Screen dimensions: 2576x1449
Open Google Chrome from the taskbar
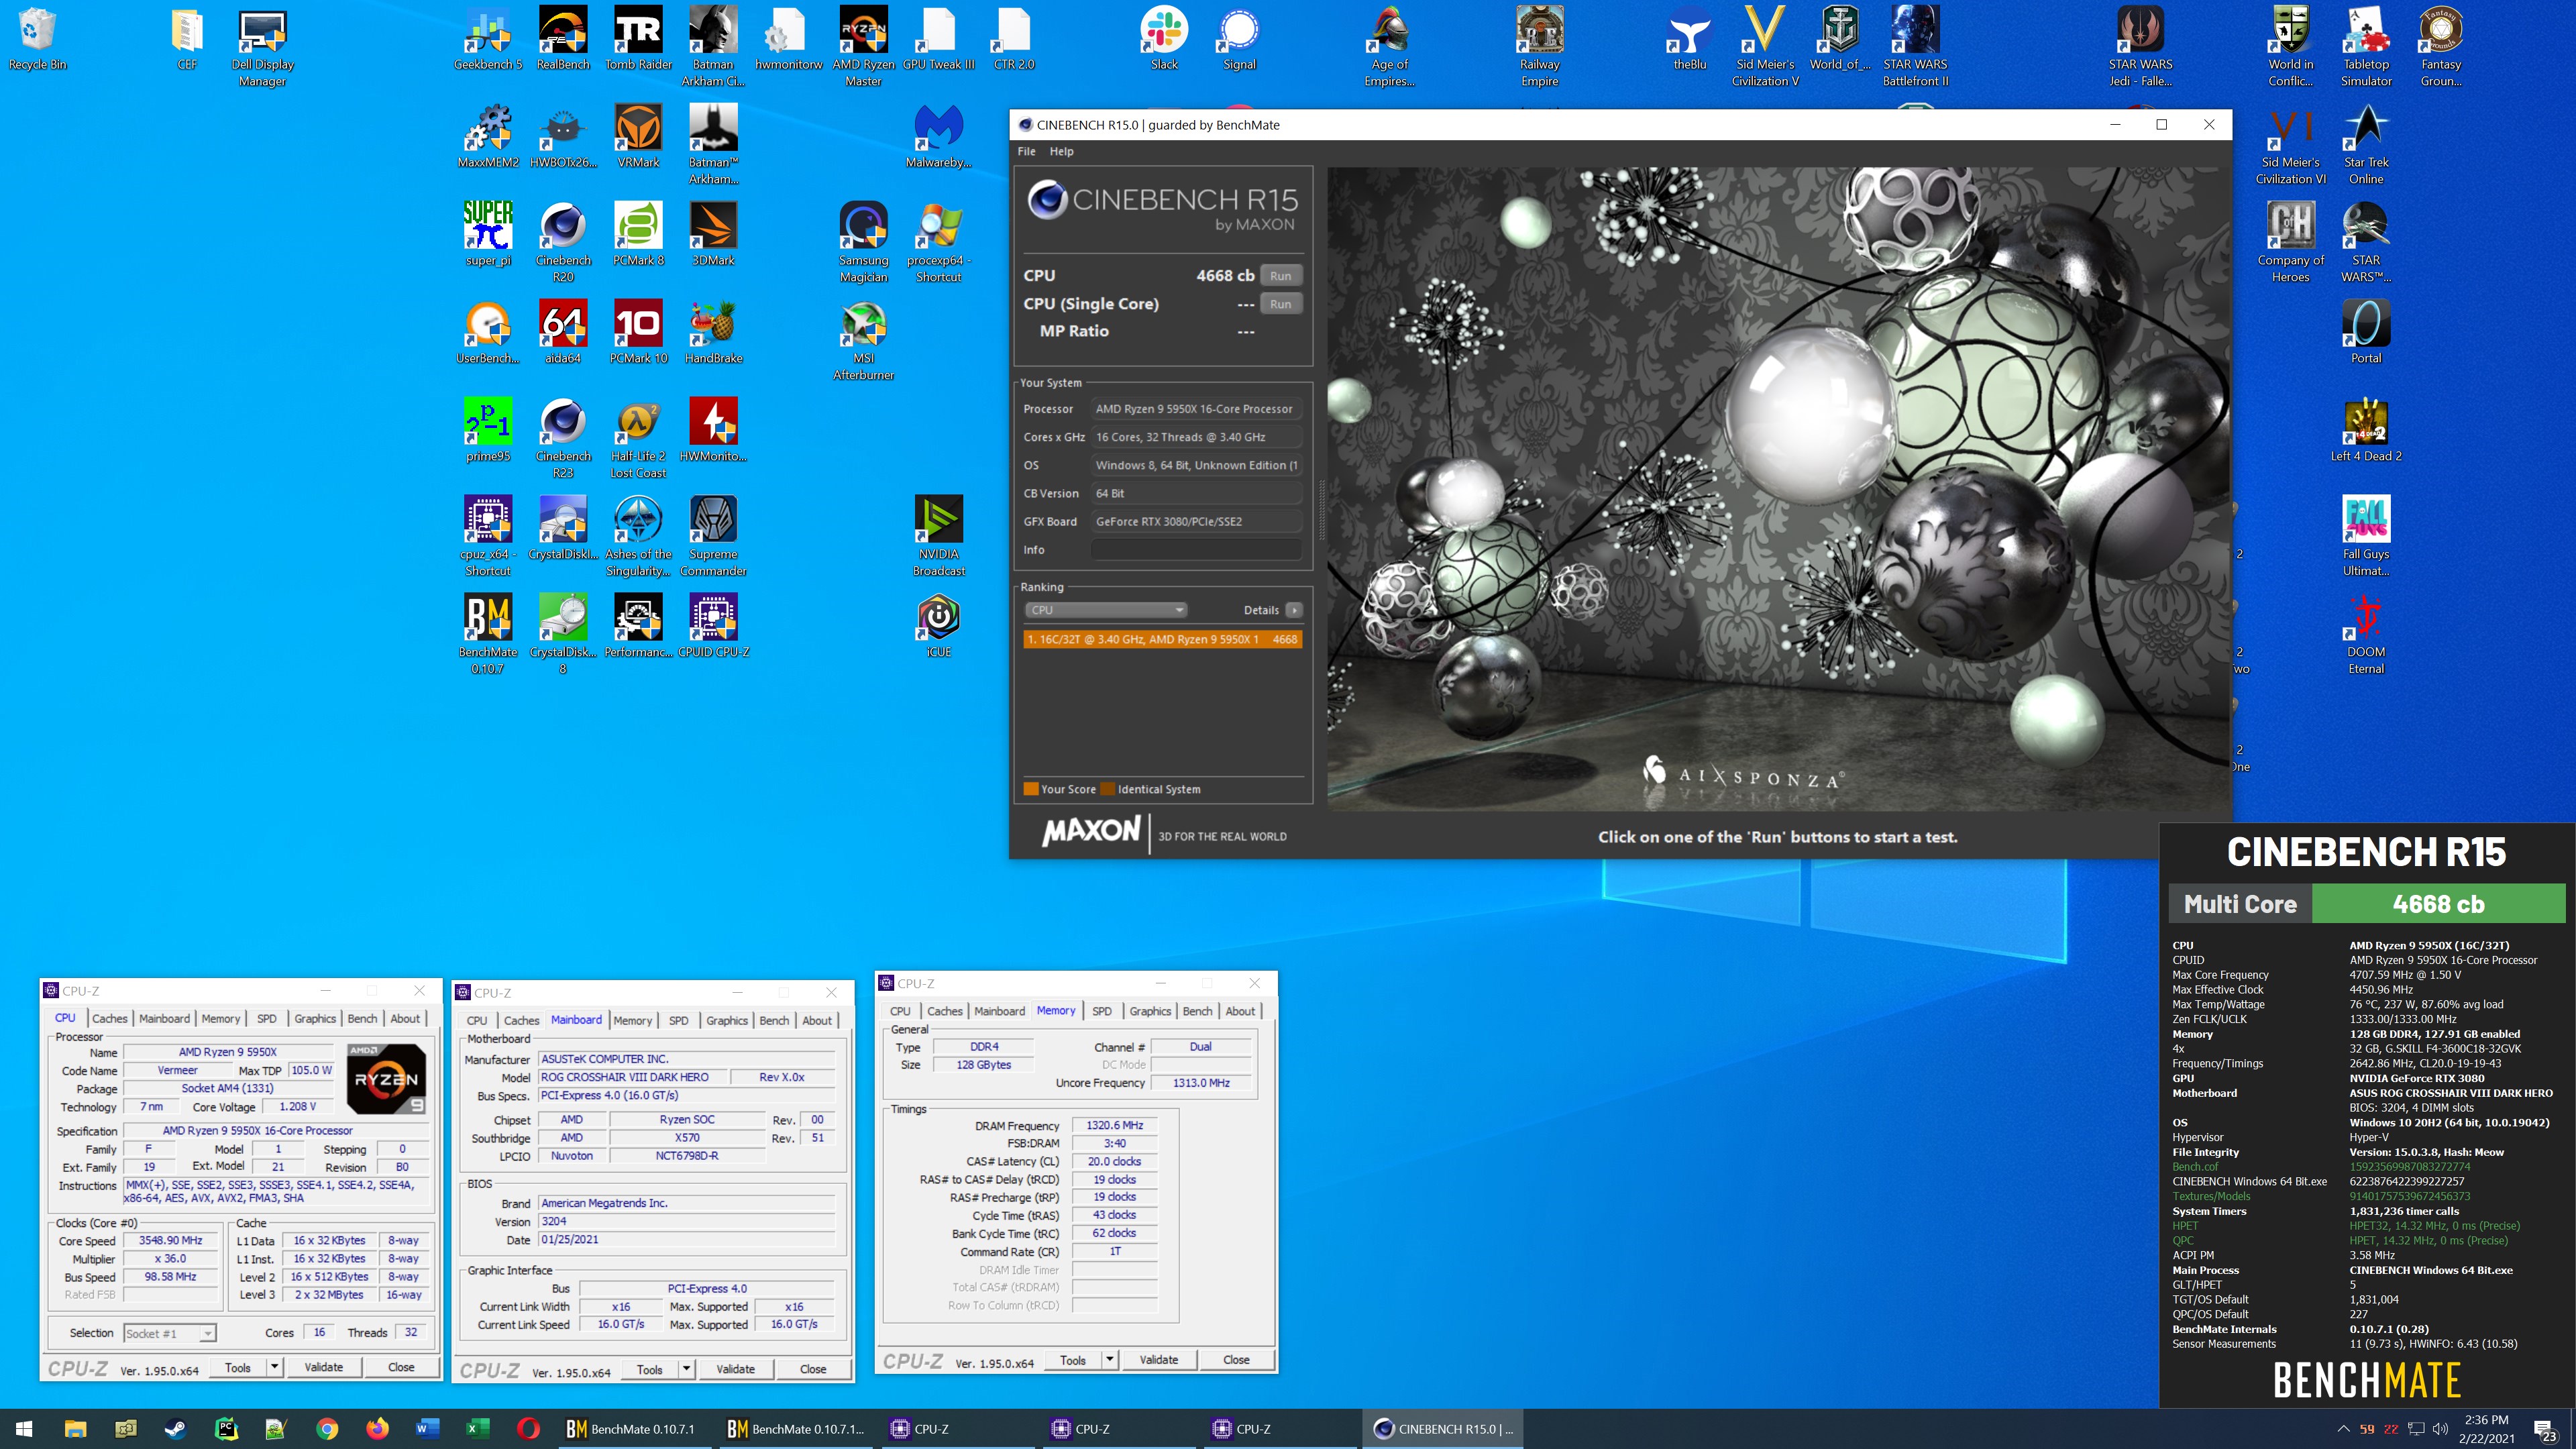tap(327, 1429)
